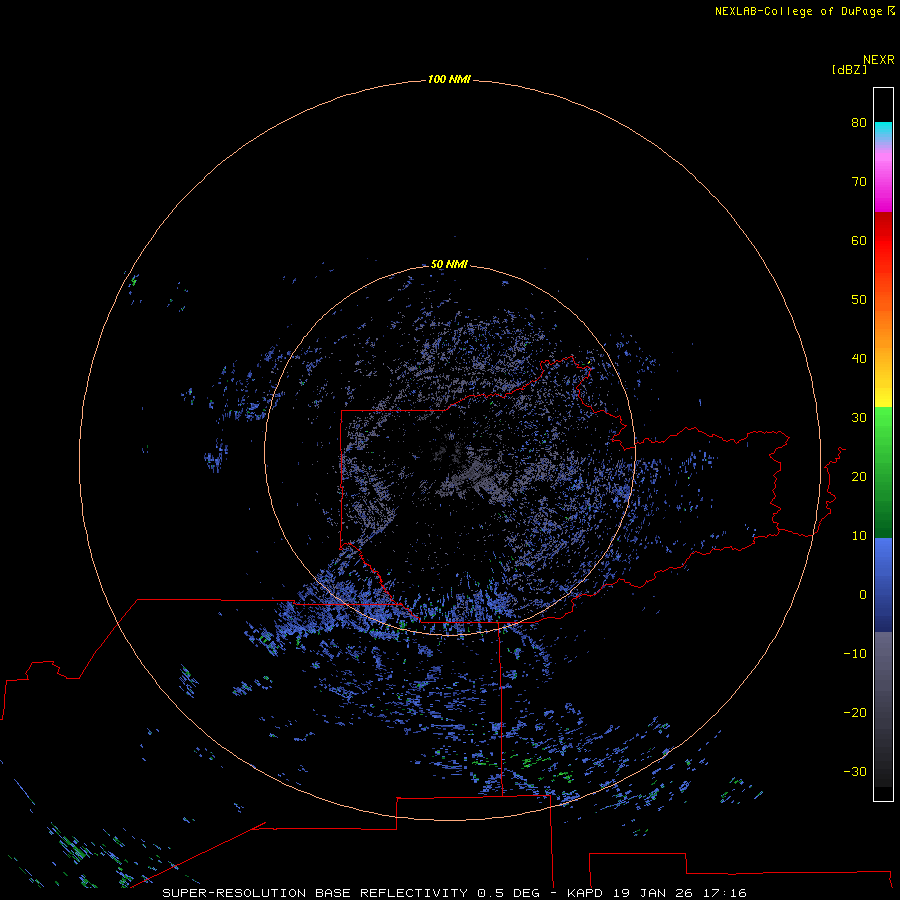Click the 80 dBZ scale value
Viewport: 900px width, 900px height.
(859, 122)
